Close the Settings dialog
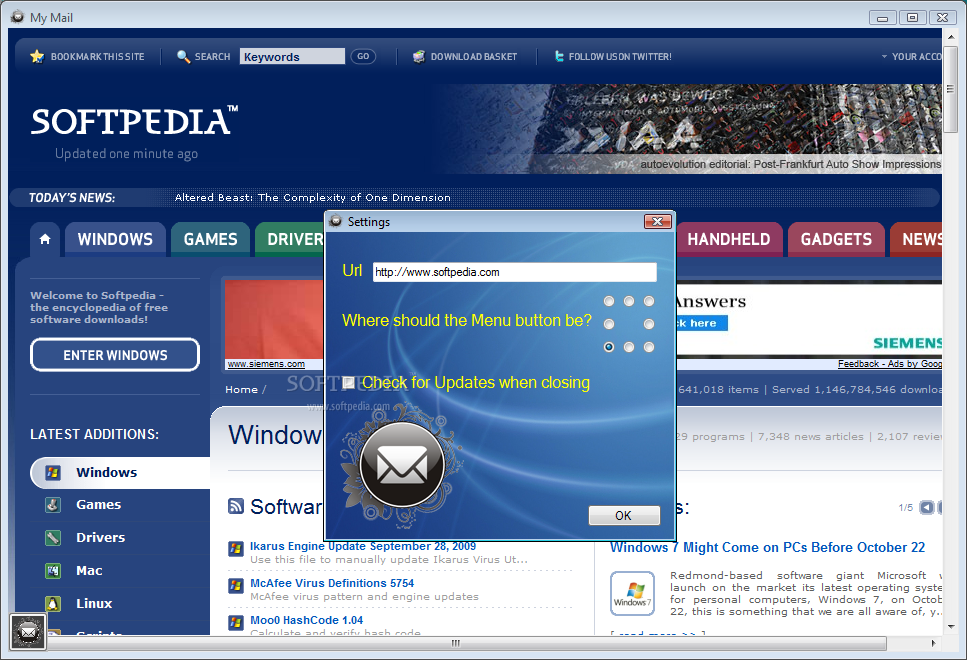Screen dimensions: 967x660 (x=657, y=221)
